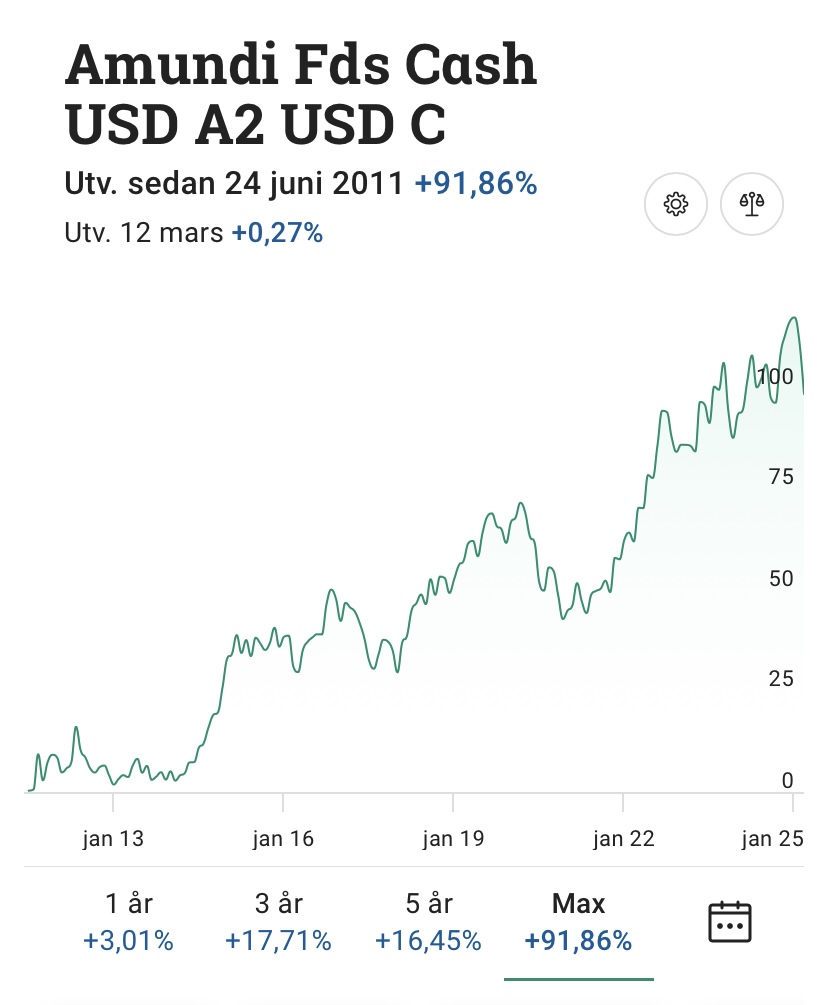Choose the 5 år period tab
This screenshot has height=1005, width=828.
tap(428, 922)
